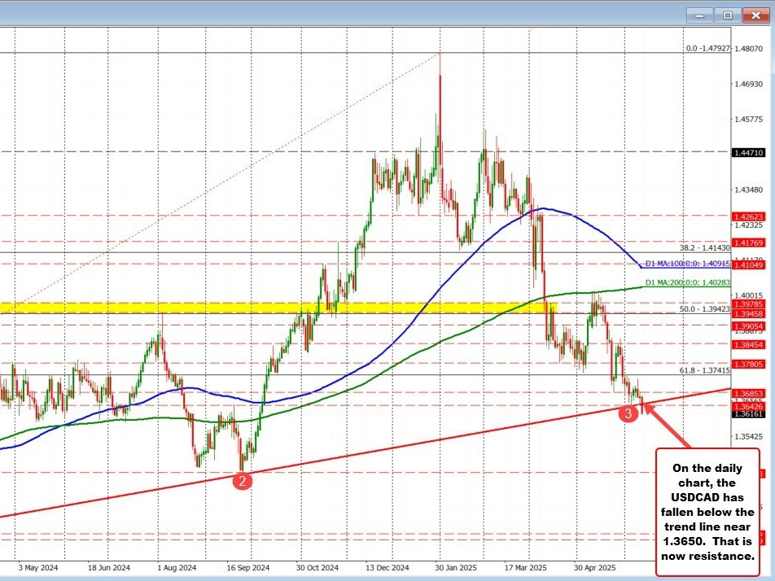This screenshot has width=775, height=581.
Task: Click the 1.48070 price axis value
Action: 748,48
